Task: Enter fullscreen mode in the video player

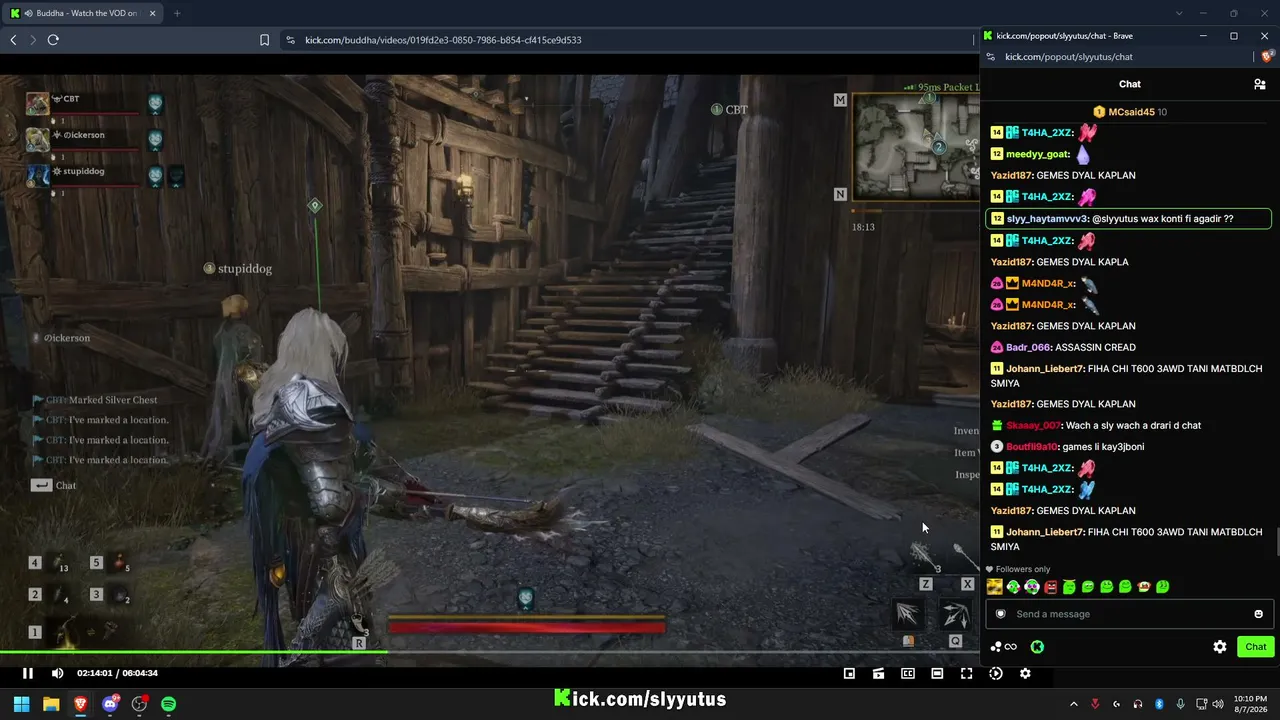Action: pos(966,674)
